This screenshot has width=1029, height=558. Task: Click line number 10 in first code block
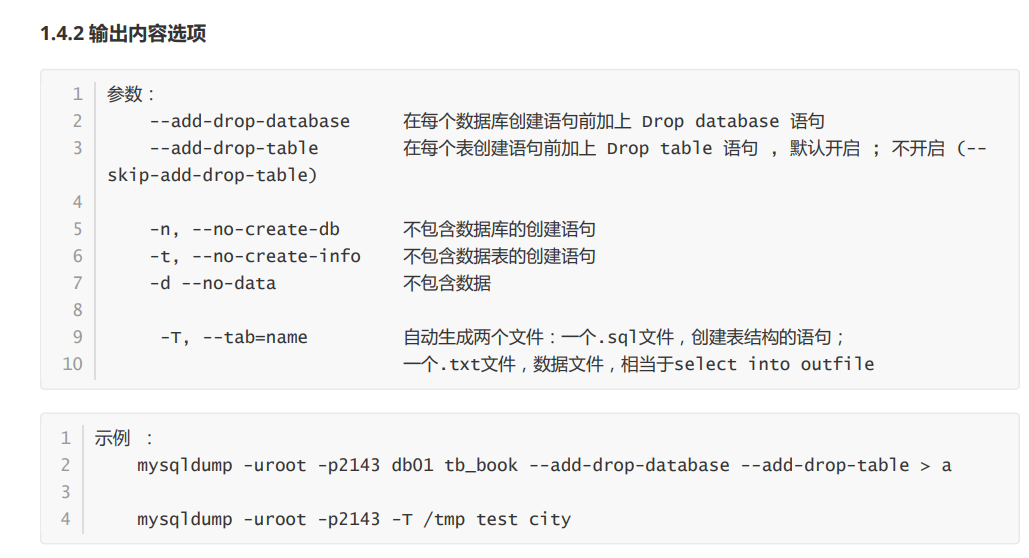[72, 364]
